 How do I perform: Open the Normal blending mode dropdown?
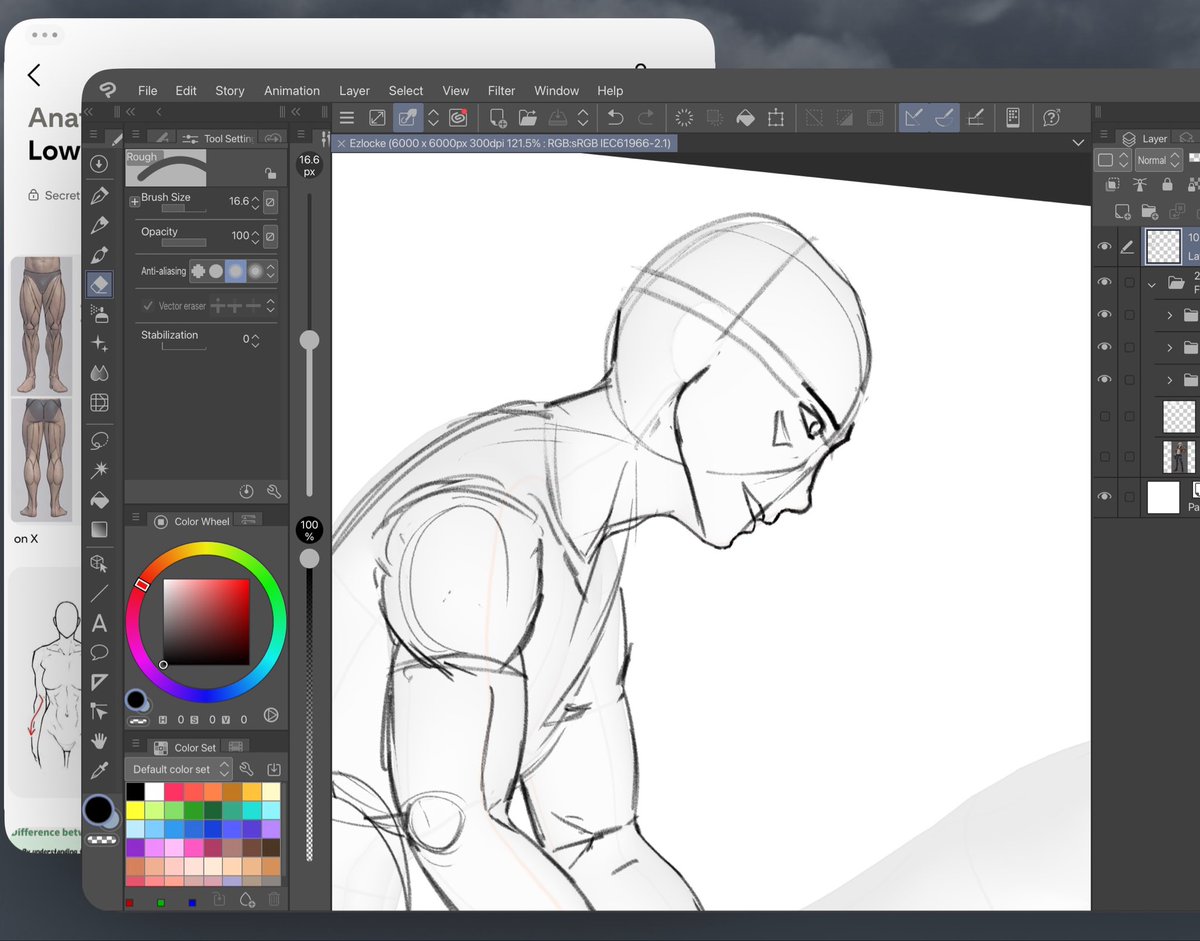[x=1159, y=160]
